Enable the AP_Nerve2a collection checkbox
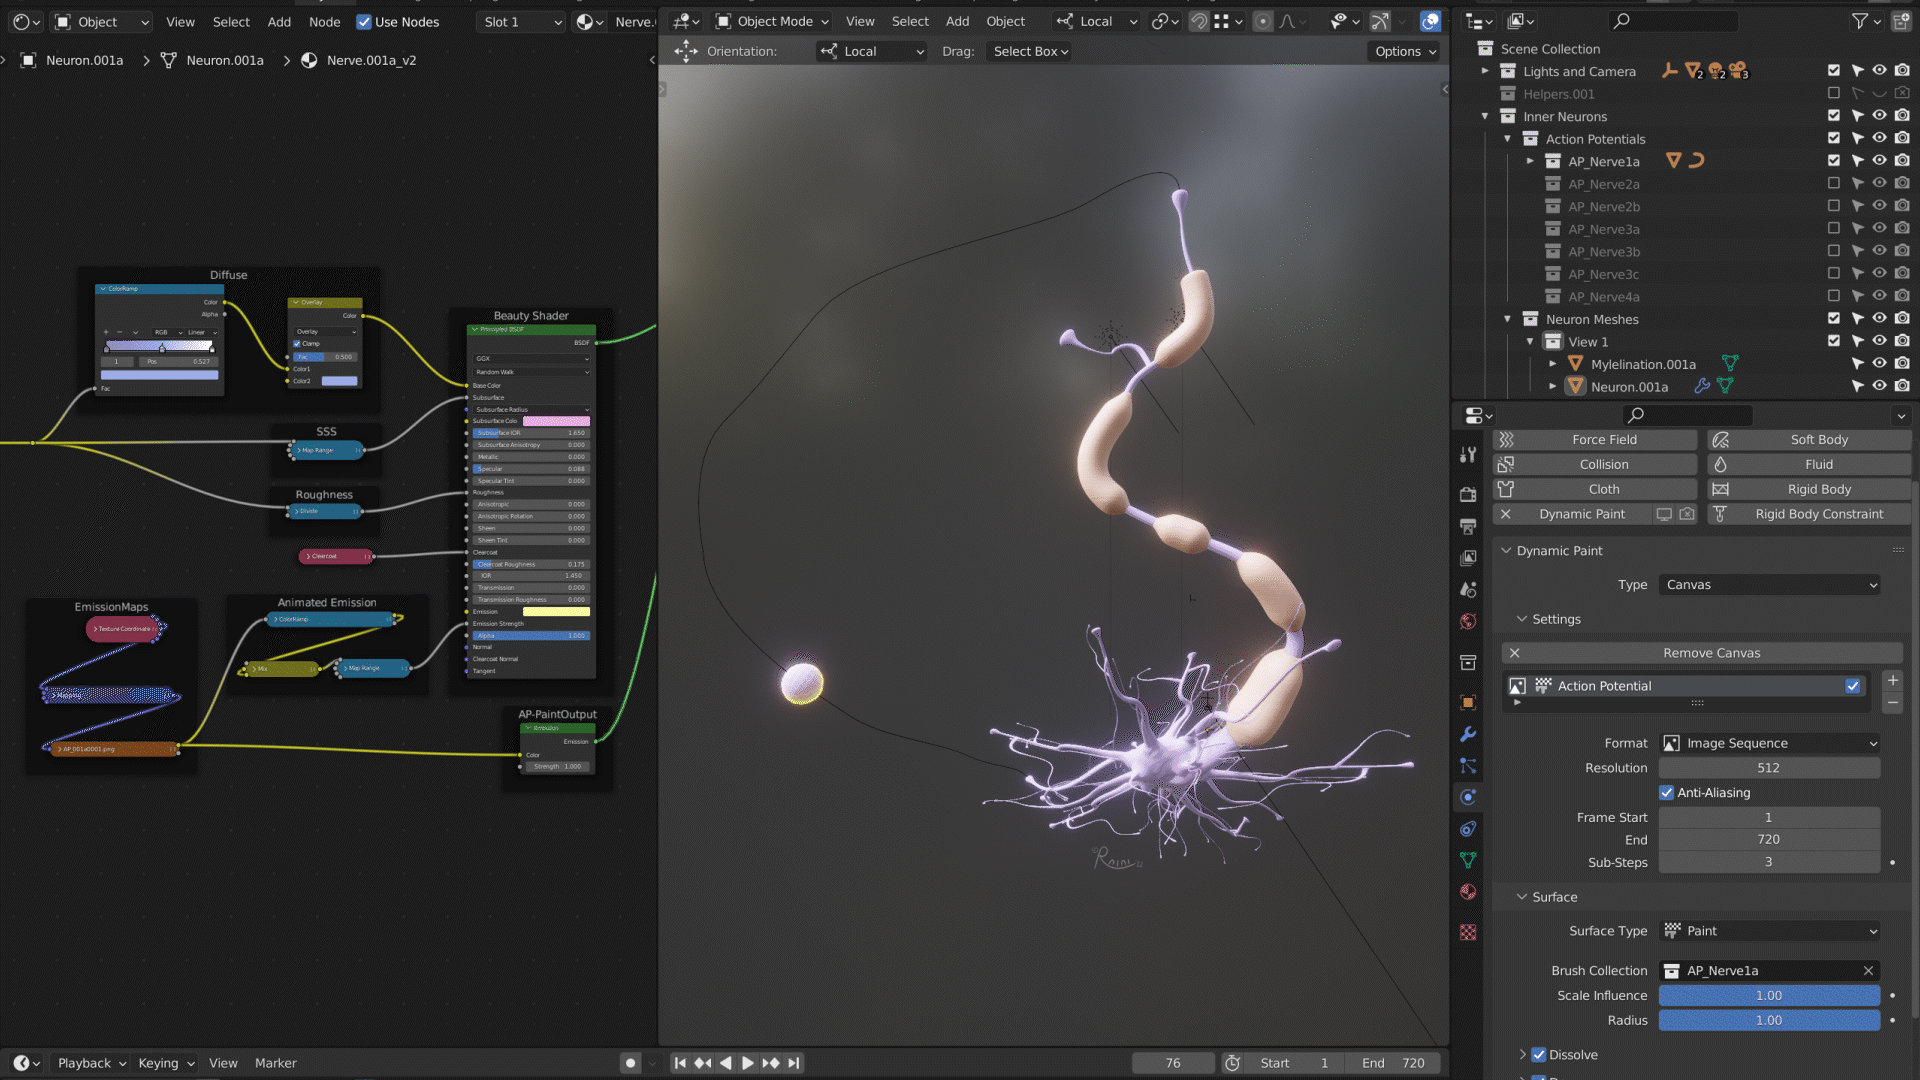1920x1080 pixels. coord(1833,184)
